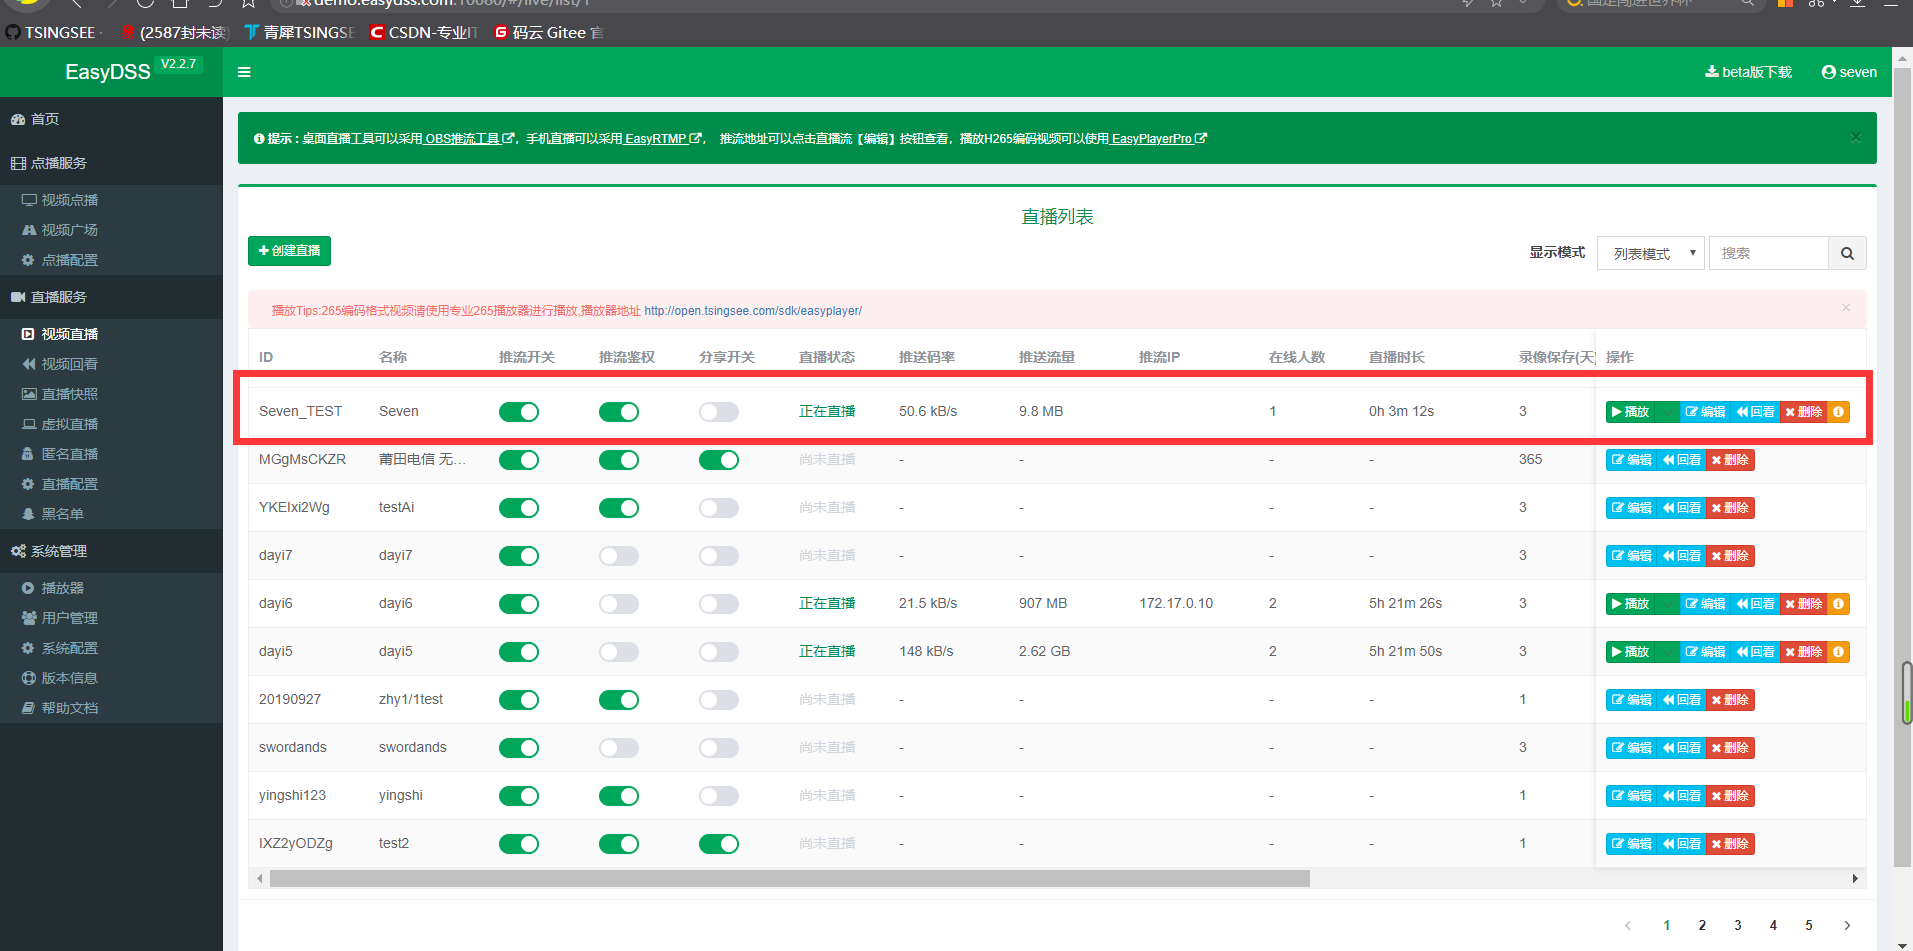The height and width of the screenshot is (951, 1913).
Task: Click 删除 for swordands
Action: (x=1730, y=748)
